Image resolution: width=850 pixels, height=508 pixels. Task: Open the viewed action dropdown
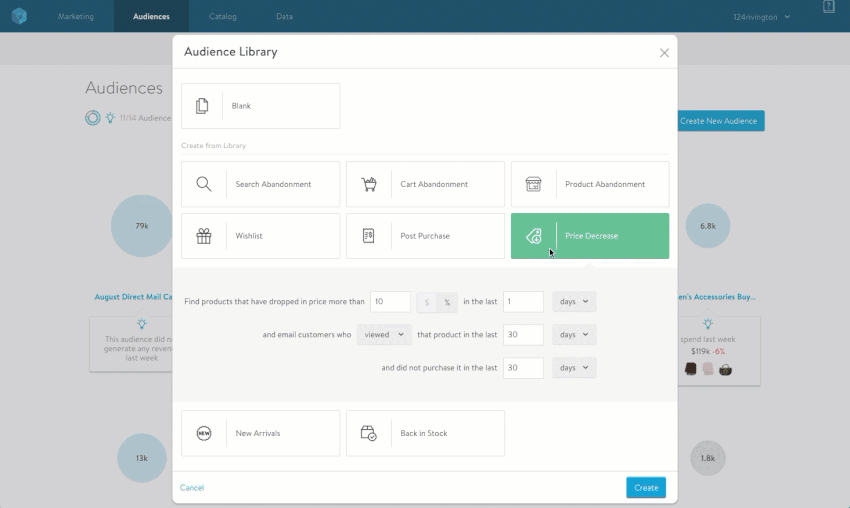[x=384, y=335]
